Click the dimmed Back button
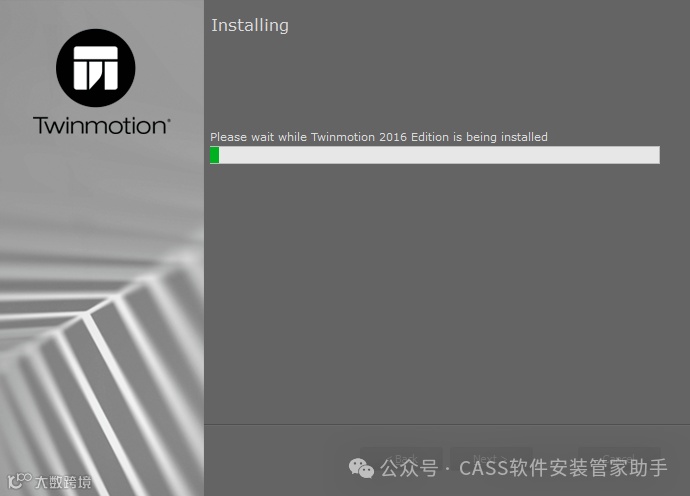Screen dimensions: 690x496 point(401,459)
